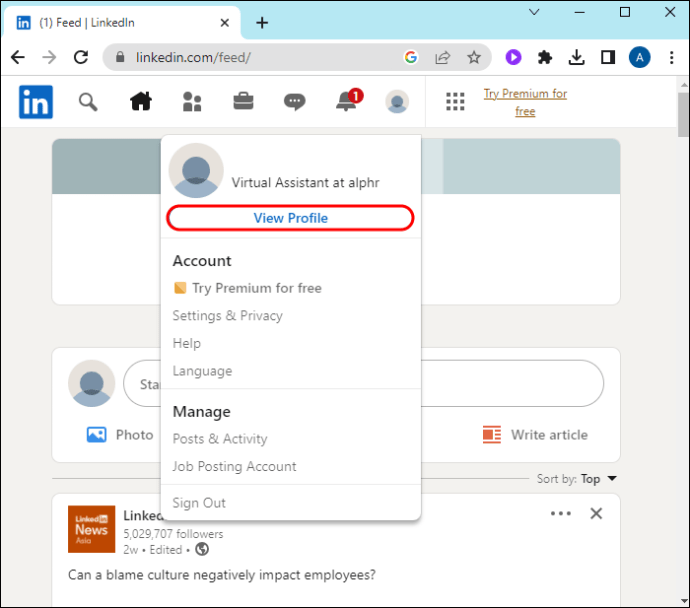
Task: Open the Downloads icon in the toolbar
Action: coord(576,57)
